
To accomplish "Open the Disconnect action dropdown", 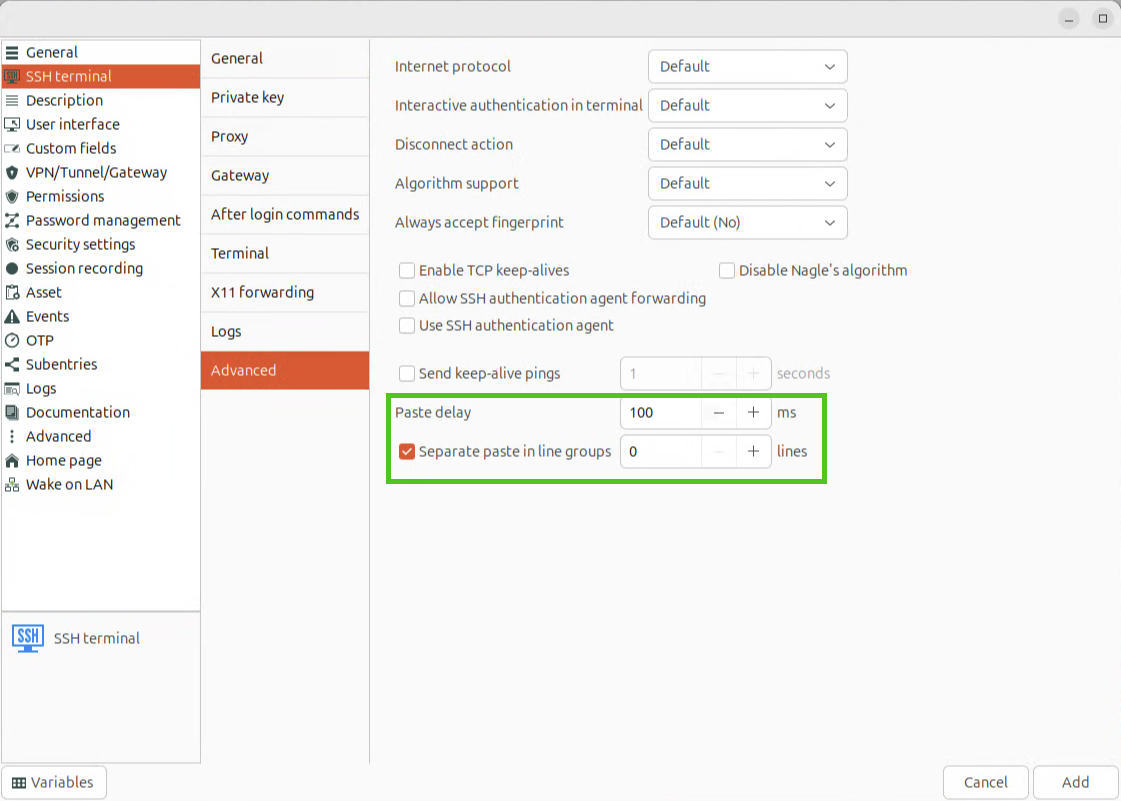I will click(x=747, y=145).
